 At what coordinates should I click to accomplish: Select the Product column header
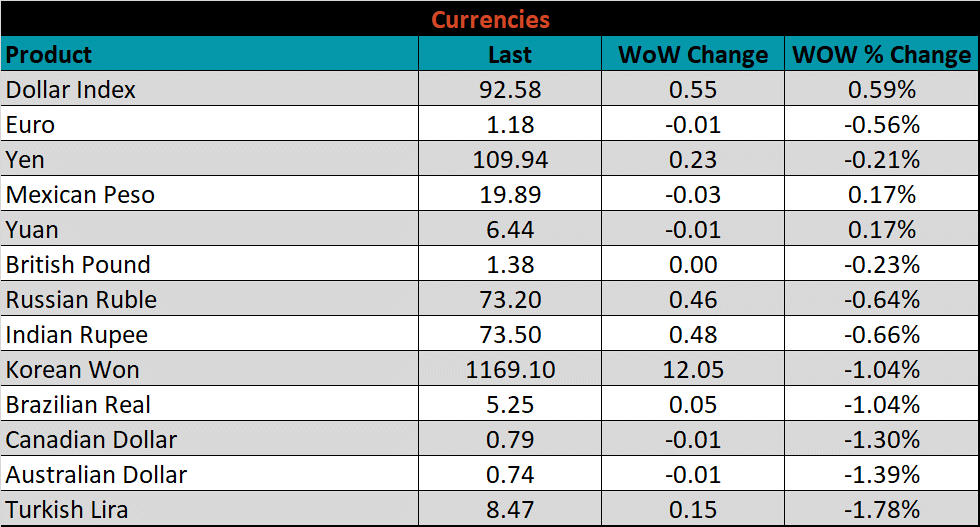click(x=49, y=54)
